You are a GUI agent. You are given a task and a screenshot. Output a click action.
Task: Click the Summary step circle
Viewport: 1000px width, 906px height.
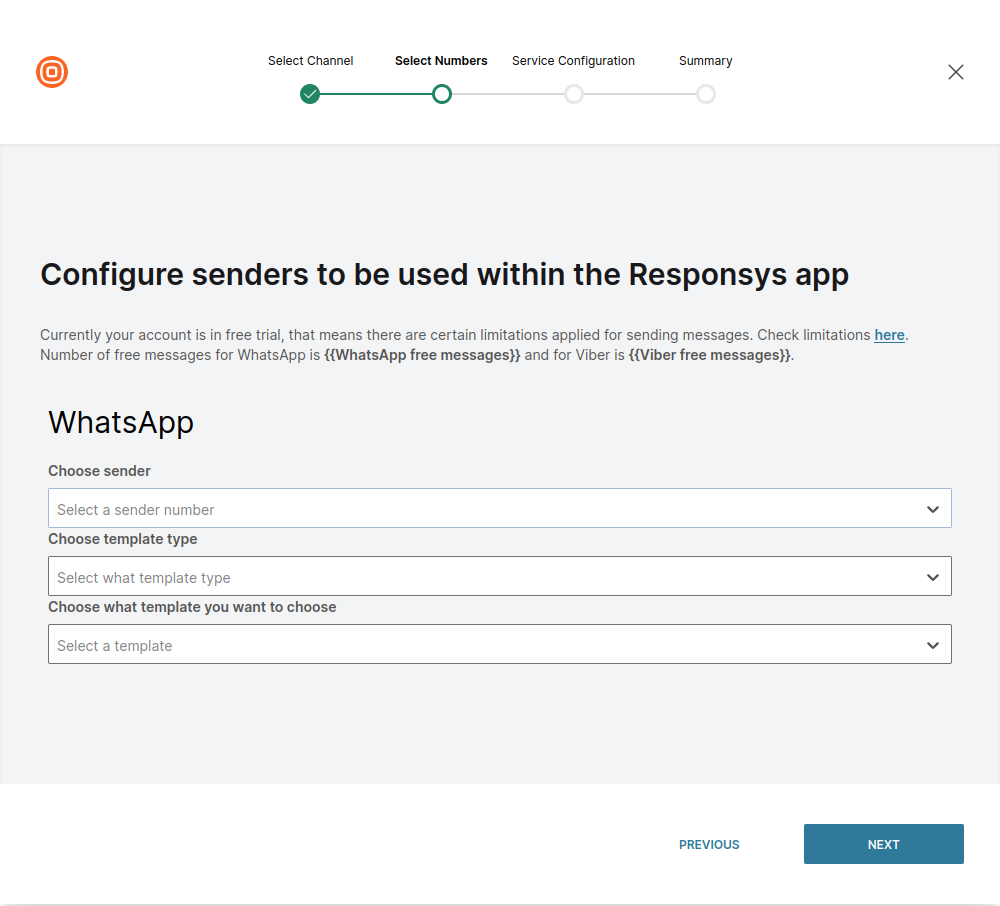pos(706,94)
